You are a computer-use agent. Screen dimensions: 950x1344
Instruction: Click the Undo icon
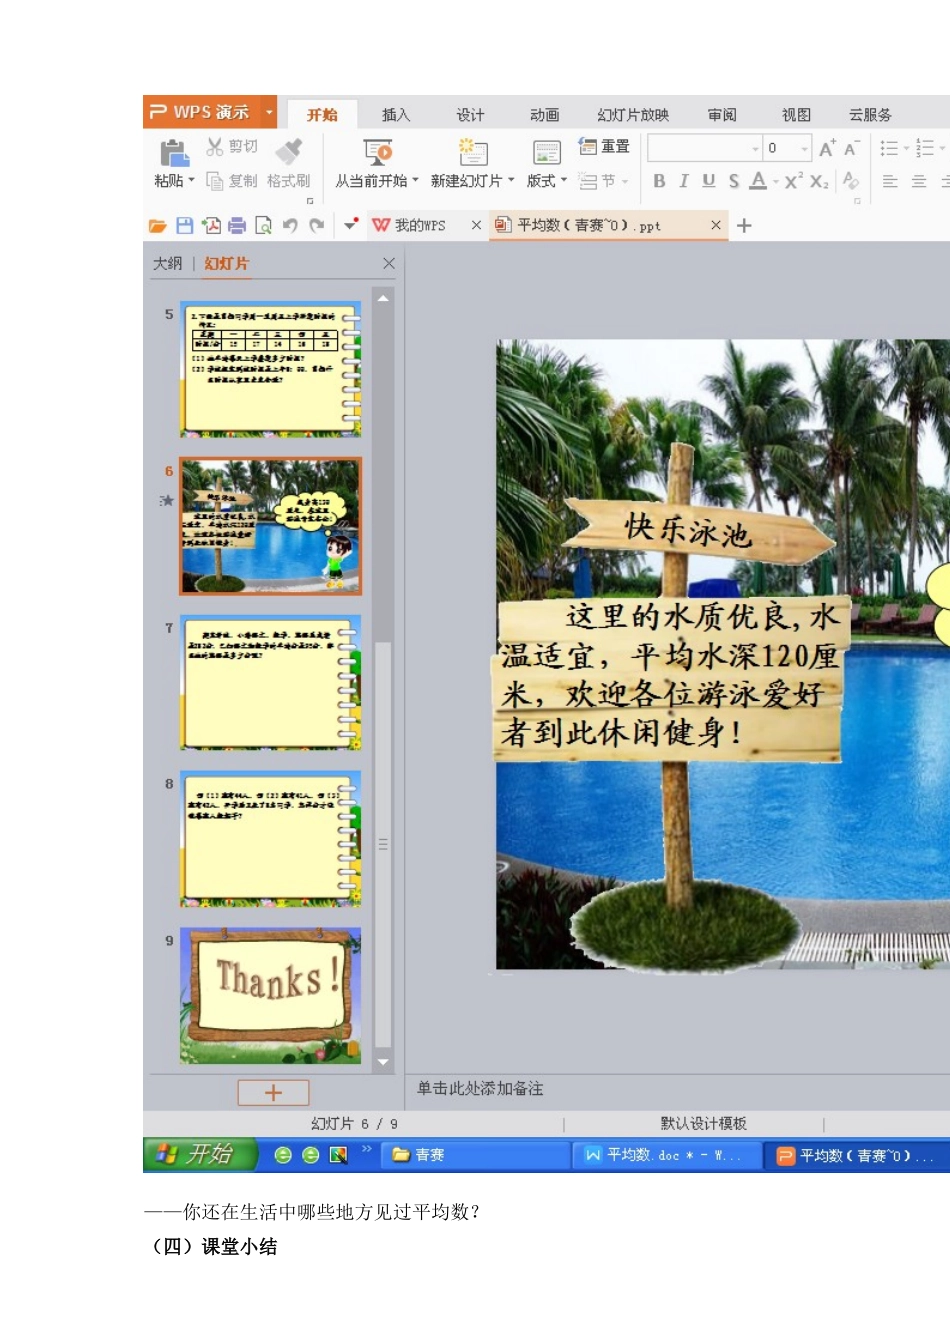coord(290,226)
